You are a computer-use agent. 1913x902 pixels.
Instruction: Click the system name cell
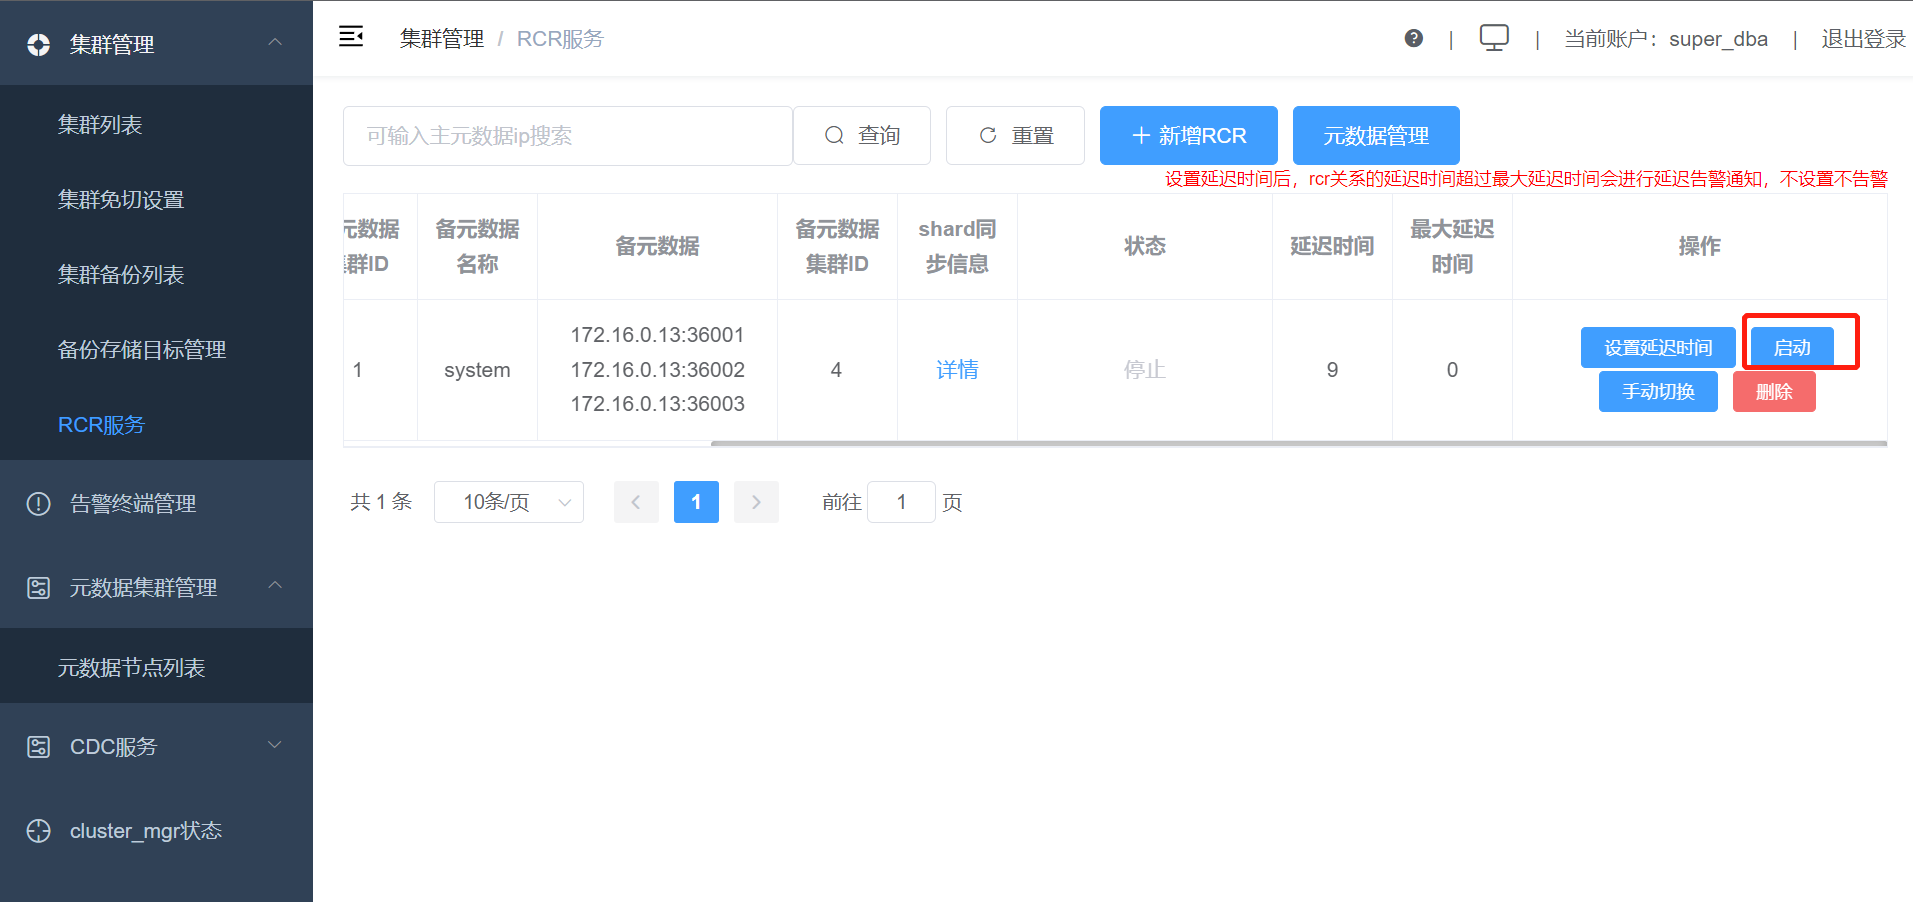pyautogui.click(x=477, y=370)
